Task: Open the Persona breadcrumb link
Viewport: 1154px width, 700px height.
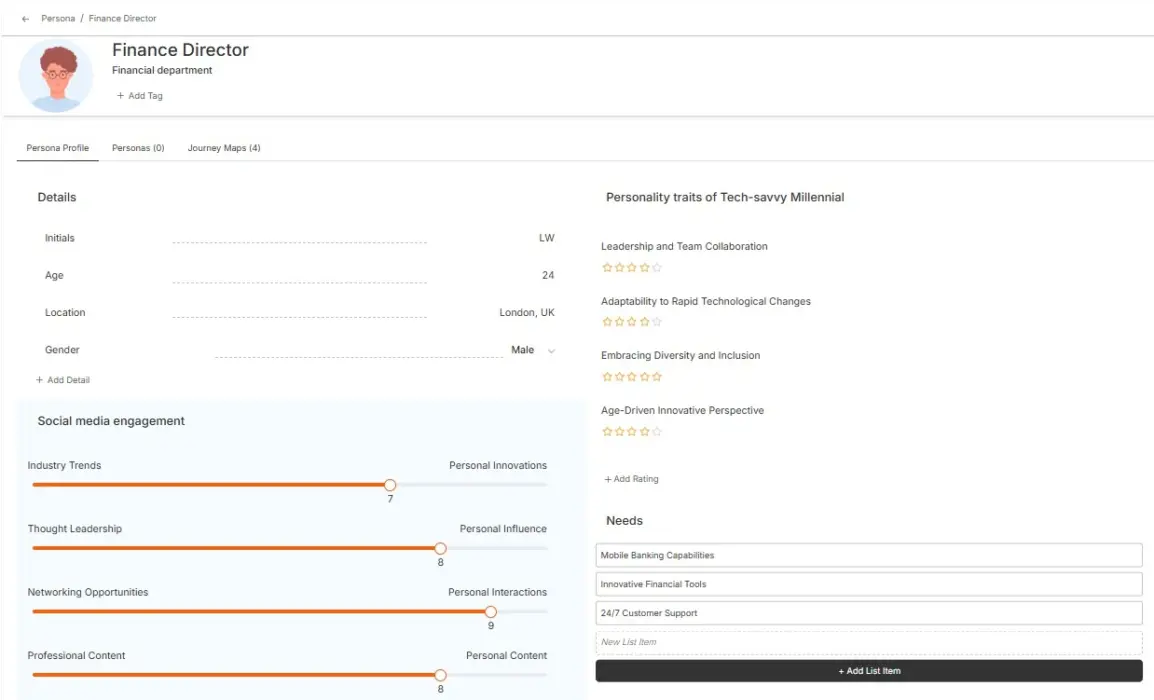Action: (57, 18)
